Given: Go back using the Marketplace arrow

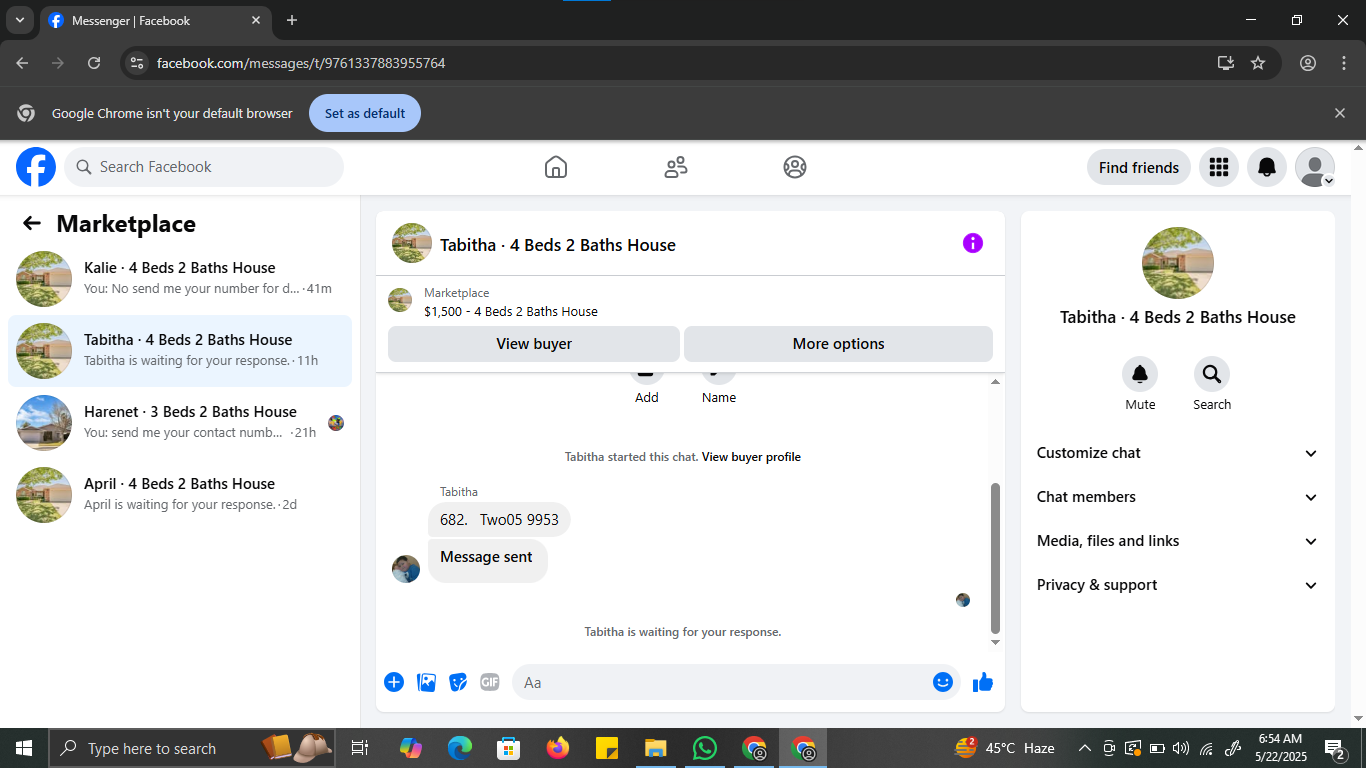Looking at the screenshot, I should point(32,224).
